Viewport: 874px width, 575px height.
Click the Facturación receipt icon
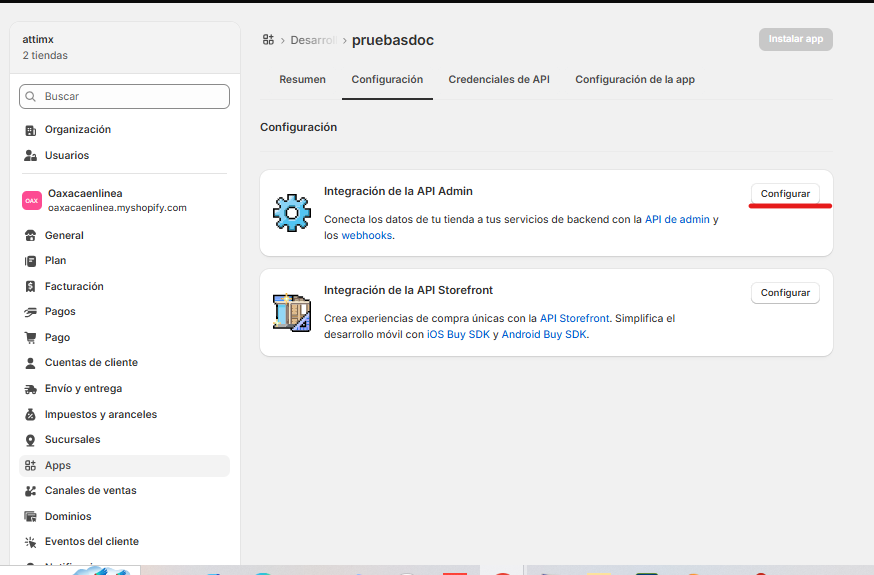(x=31, y=286)
